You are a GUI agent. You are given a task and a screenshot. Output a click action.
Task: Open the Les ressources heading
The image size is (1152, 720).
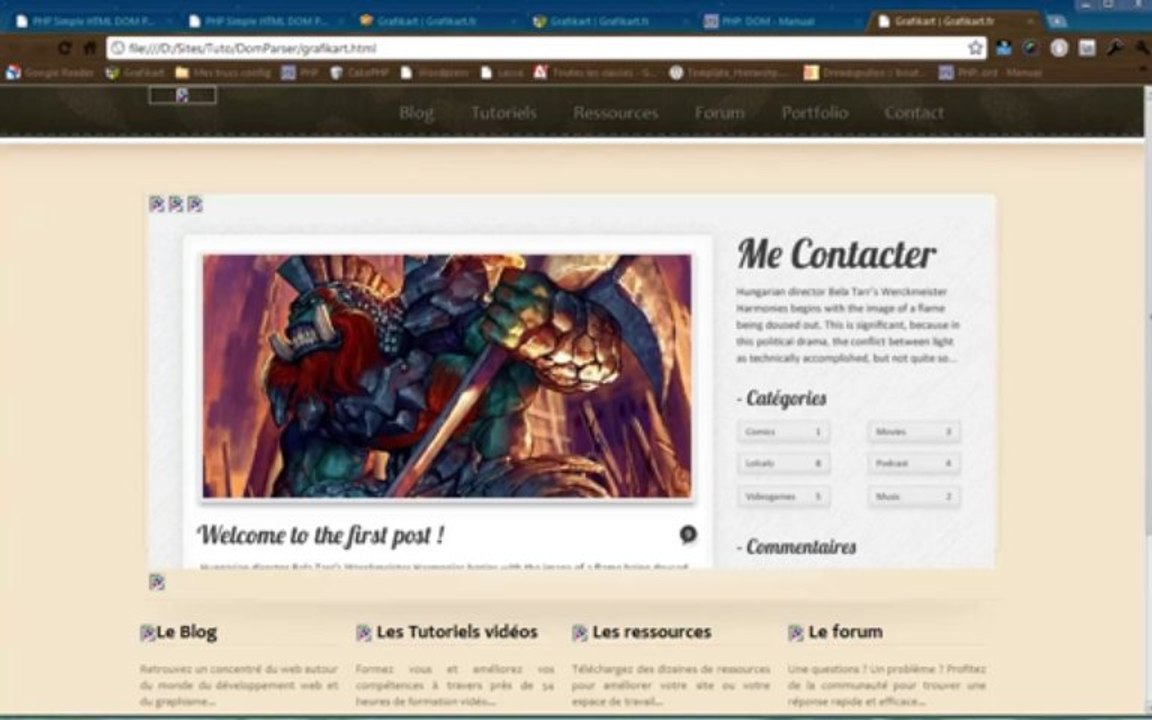point(652,632)
